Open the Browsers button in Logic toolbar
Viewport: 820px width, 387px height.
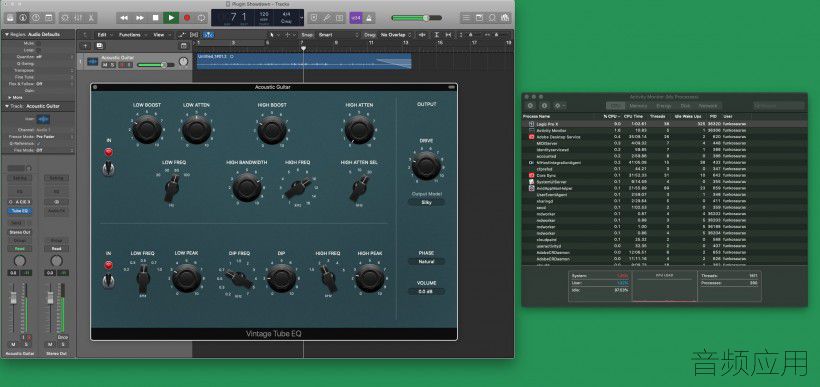tap(505, 18)
